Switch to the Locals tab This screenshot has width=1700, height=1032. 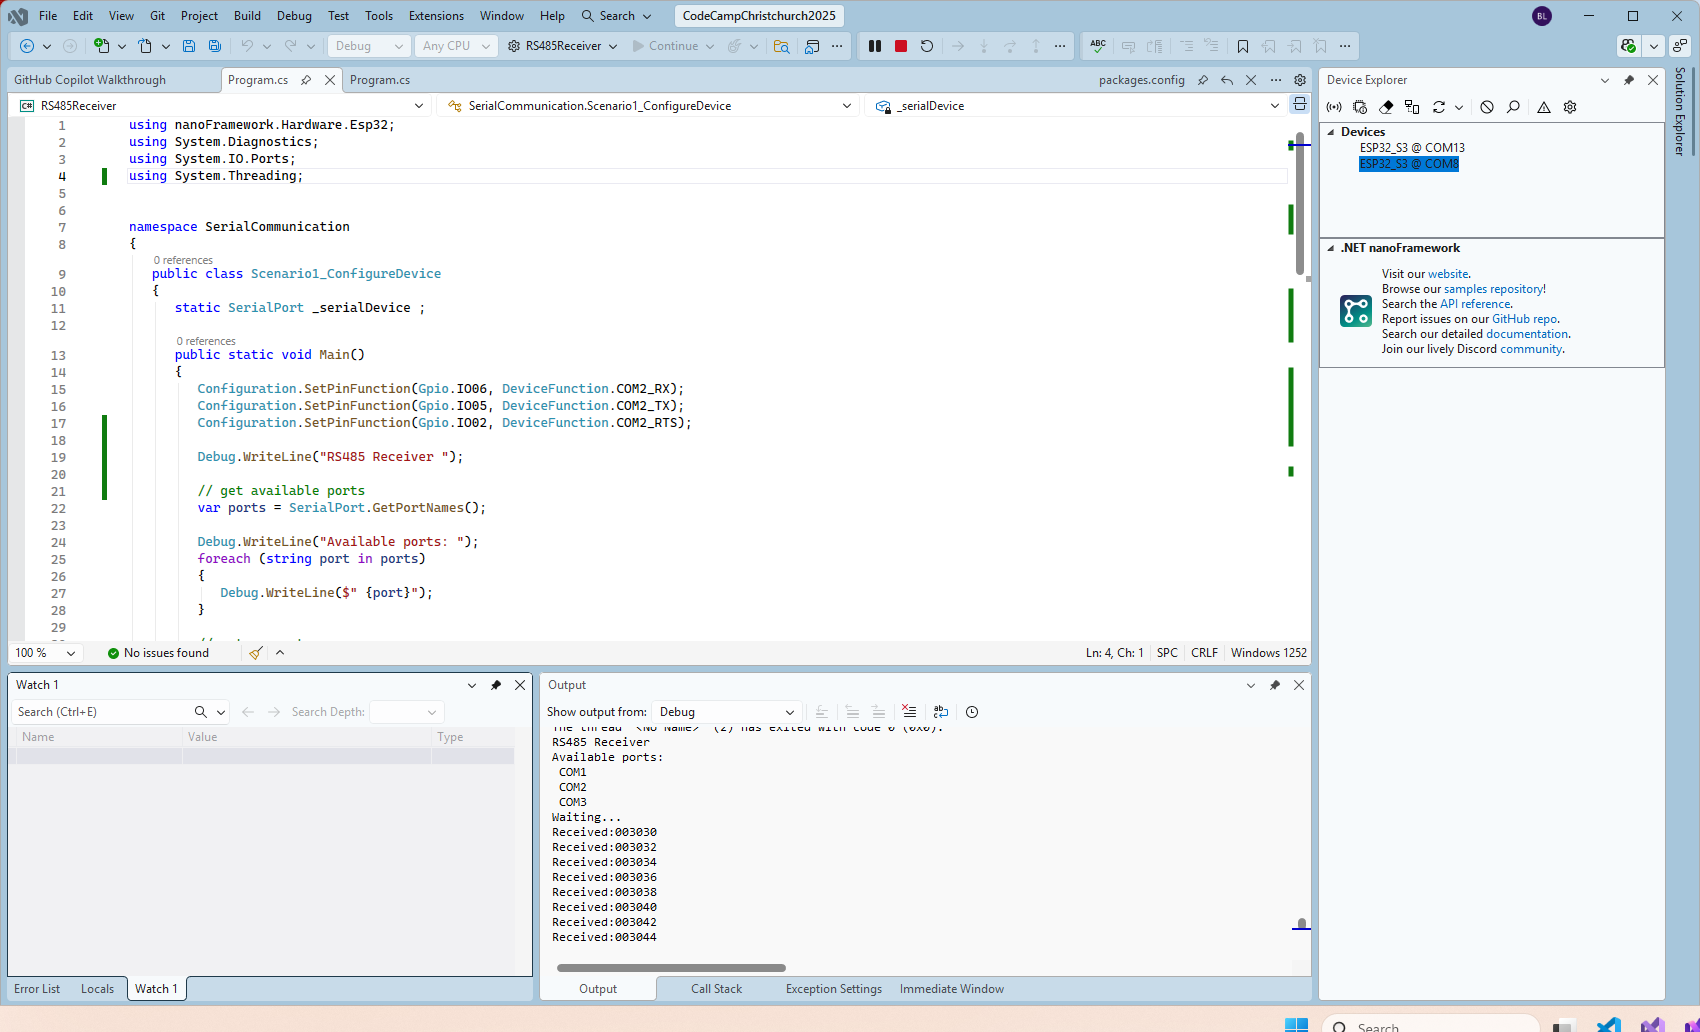97,989
